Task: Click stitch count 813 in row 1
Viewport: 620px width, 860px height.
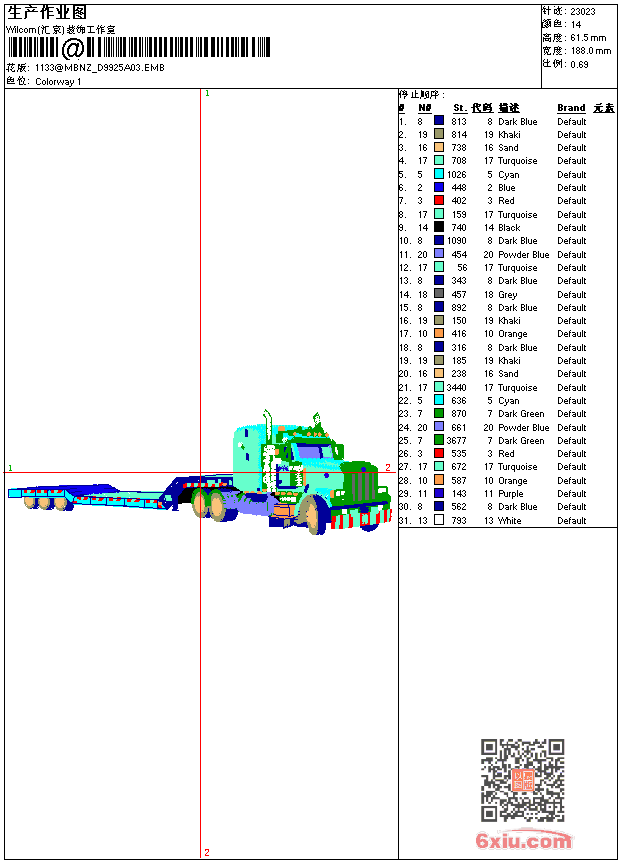Action: coord(459,121)
